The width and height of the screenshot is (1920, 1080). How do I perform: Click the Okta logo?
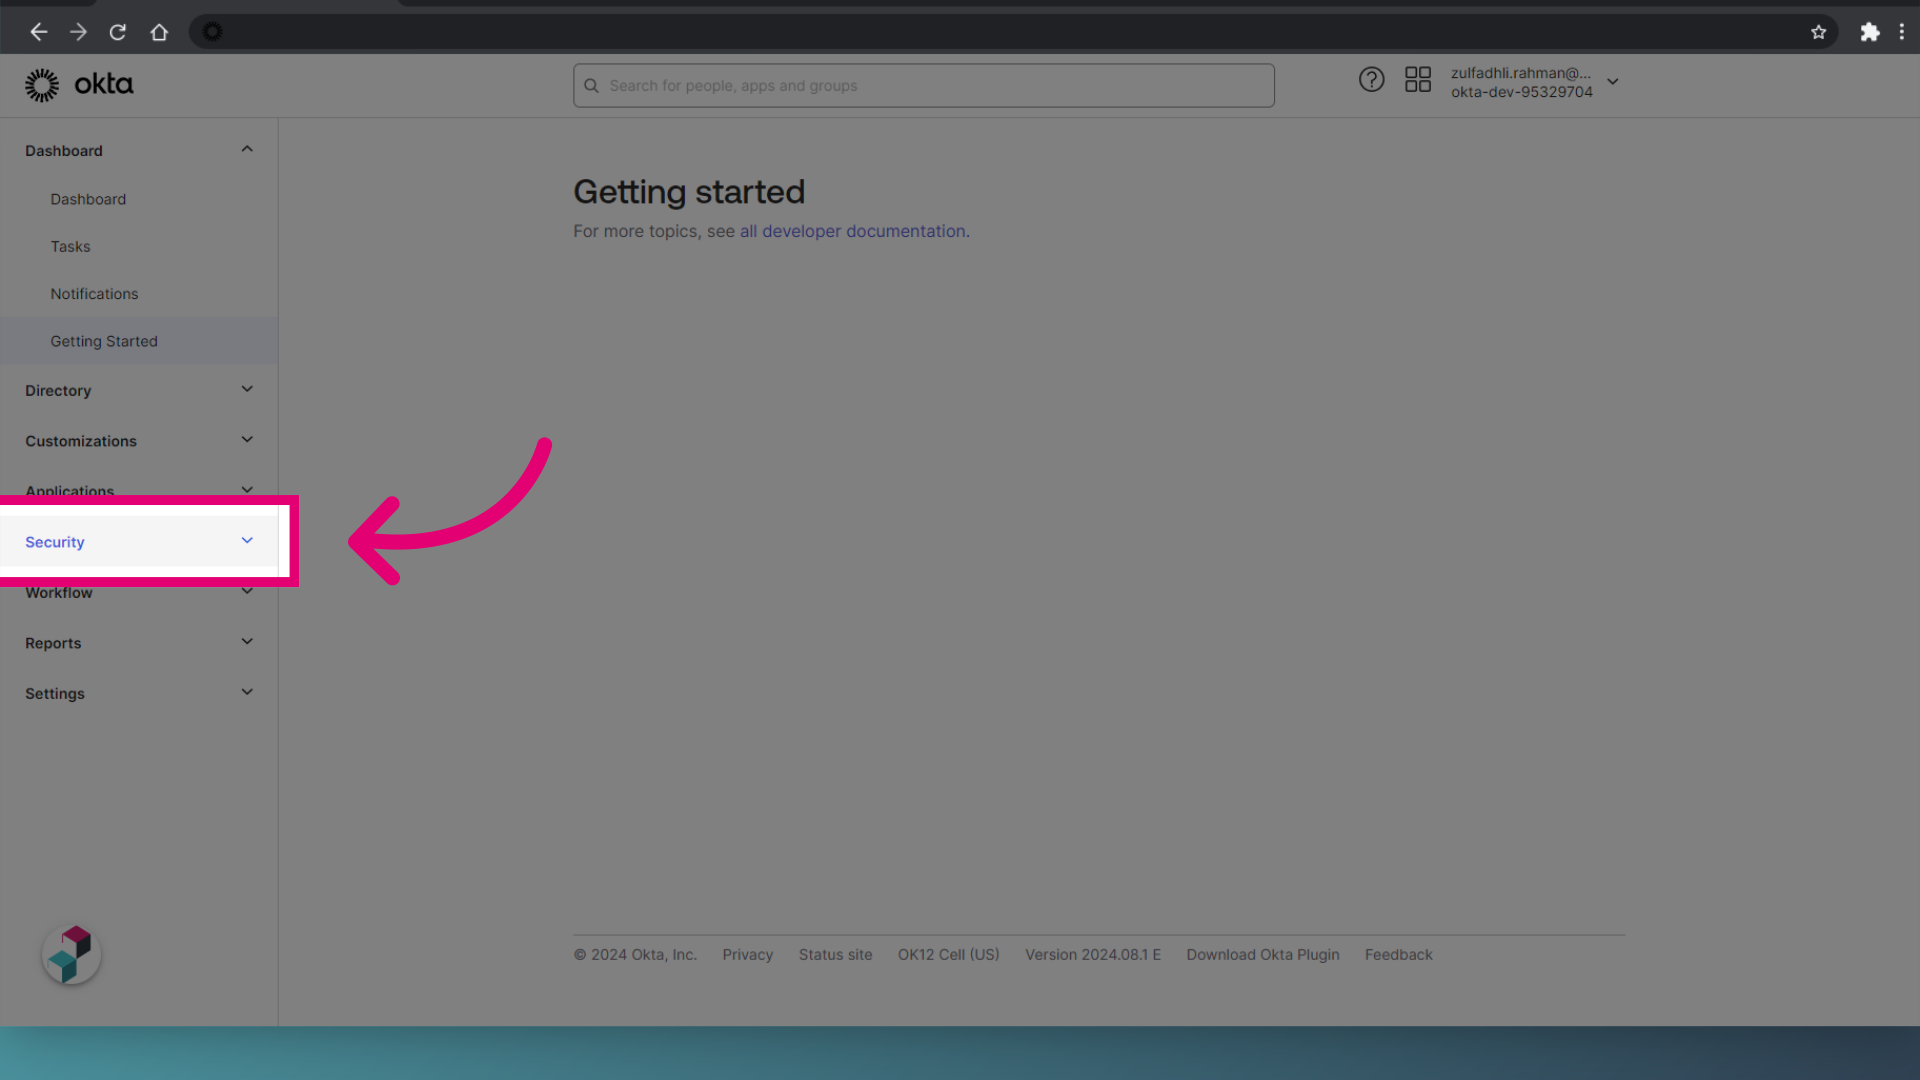click(x=79, y=85)
